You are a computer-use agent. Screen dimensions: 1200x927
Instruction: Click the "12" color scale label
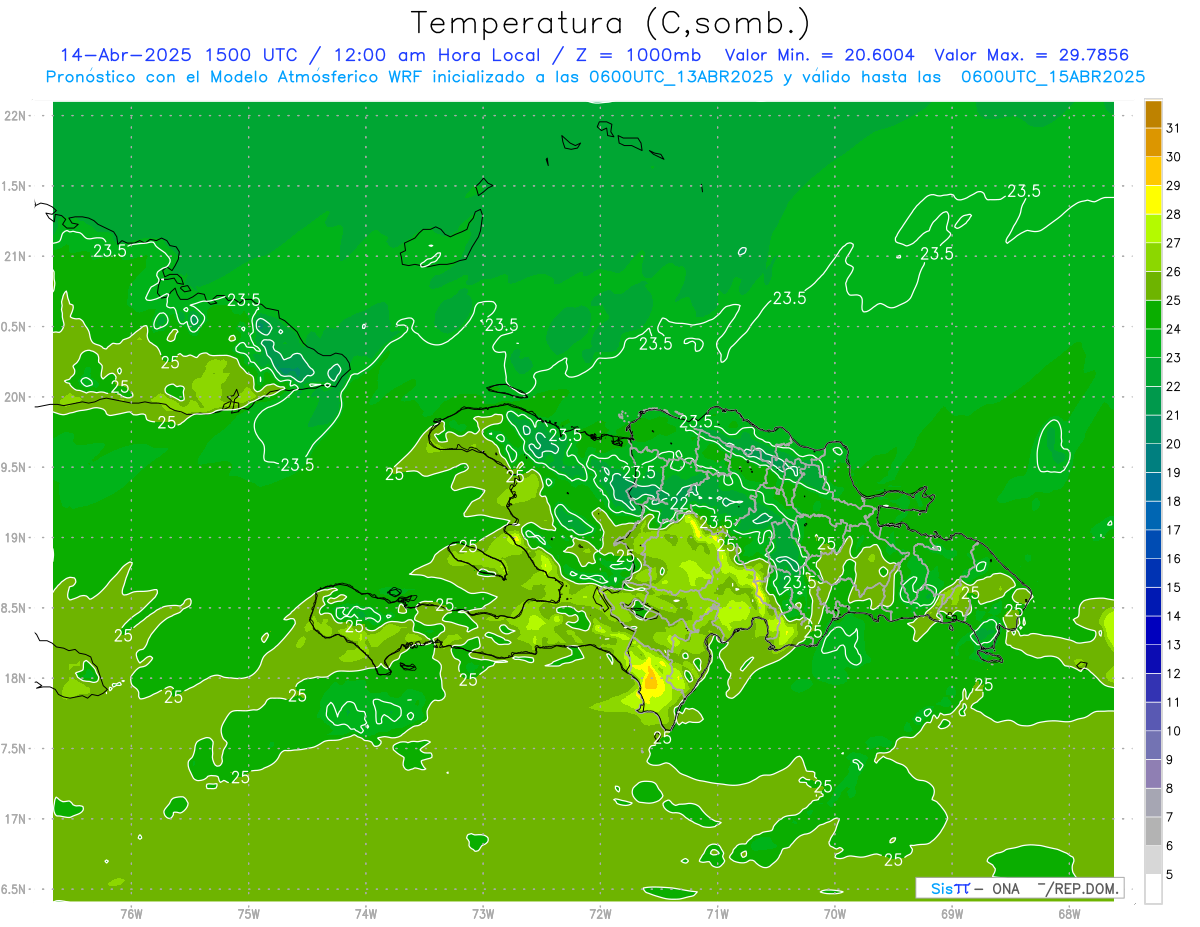click(x=1173, y=674)
